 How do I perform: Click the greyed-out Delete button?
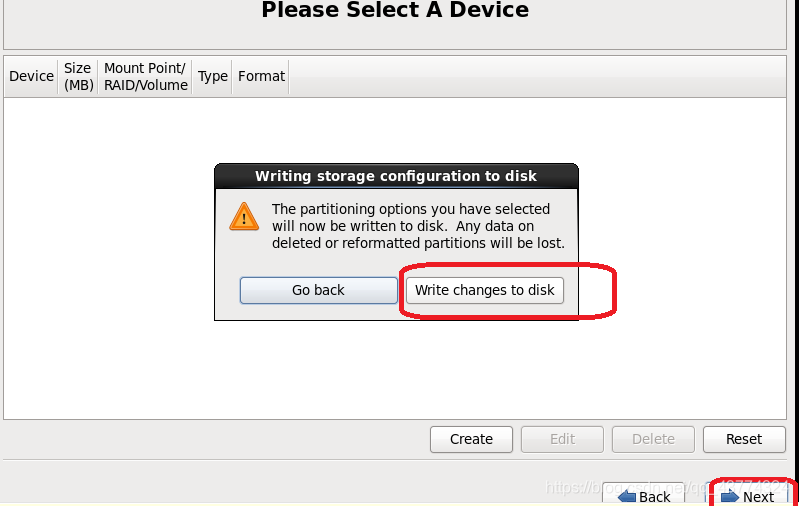click(653, 439)
